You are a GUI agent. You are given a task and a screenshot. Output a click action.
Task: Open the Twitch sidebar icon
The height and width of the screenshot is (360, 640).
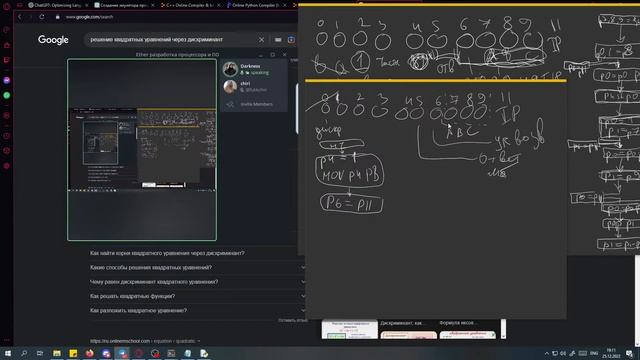click(x=7, y=60)
